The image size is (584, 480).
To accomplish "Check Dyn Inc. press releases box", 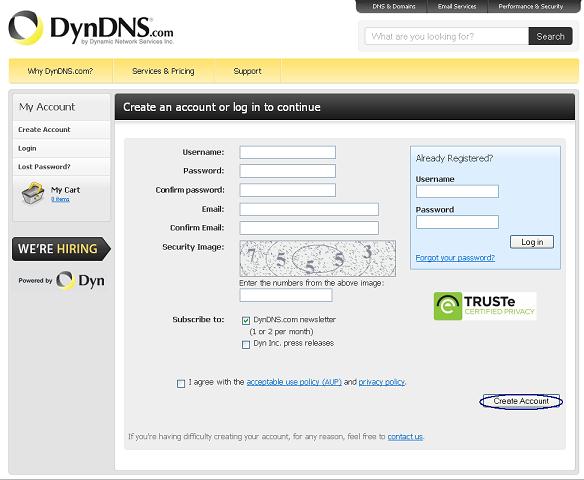I will [x=246, y=344].
